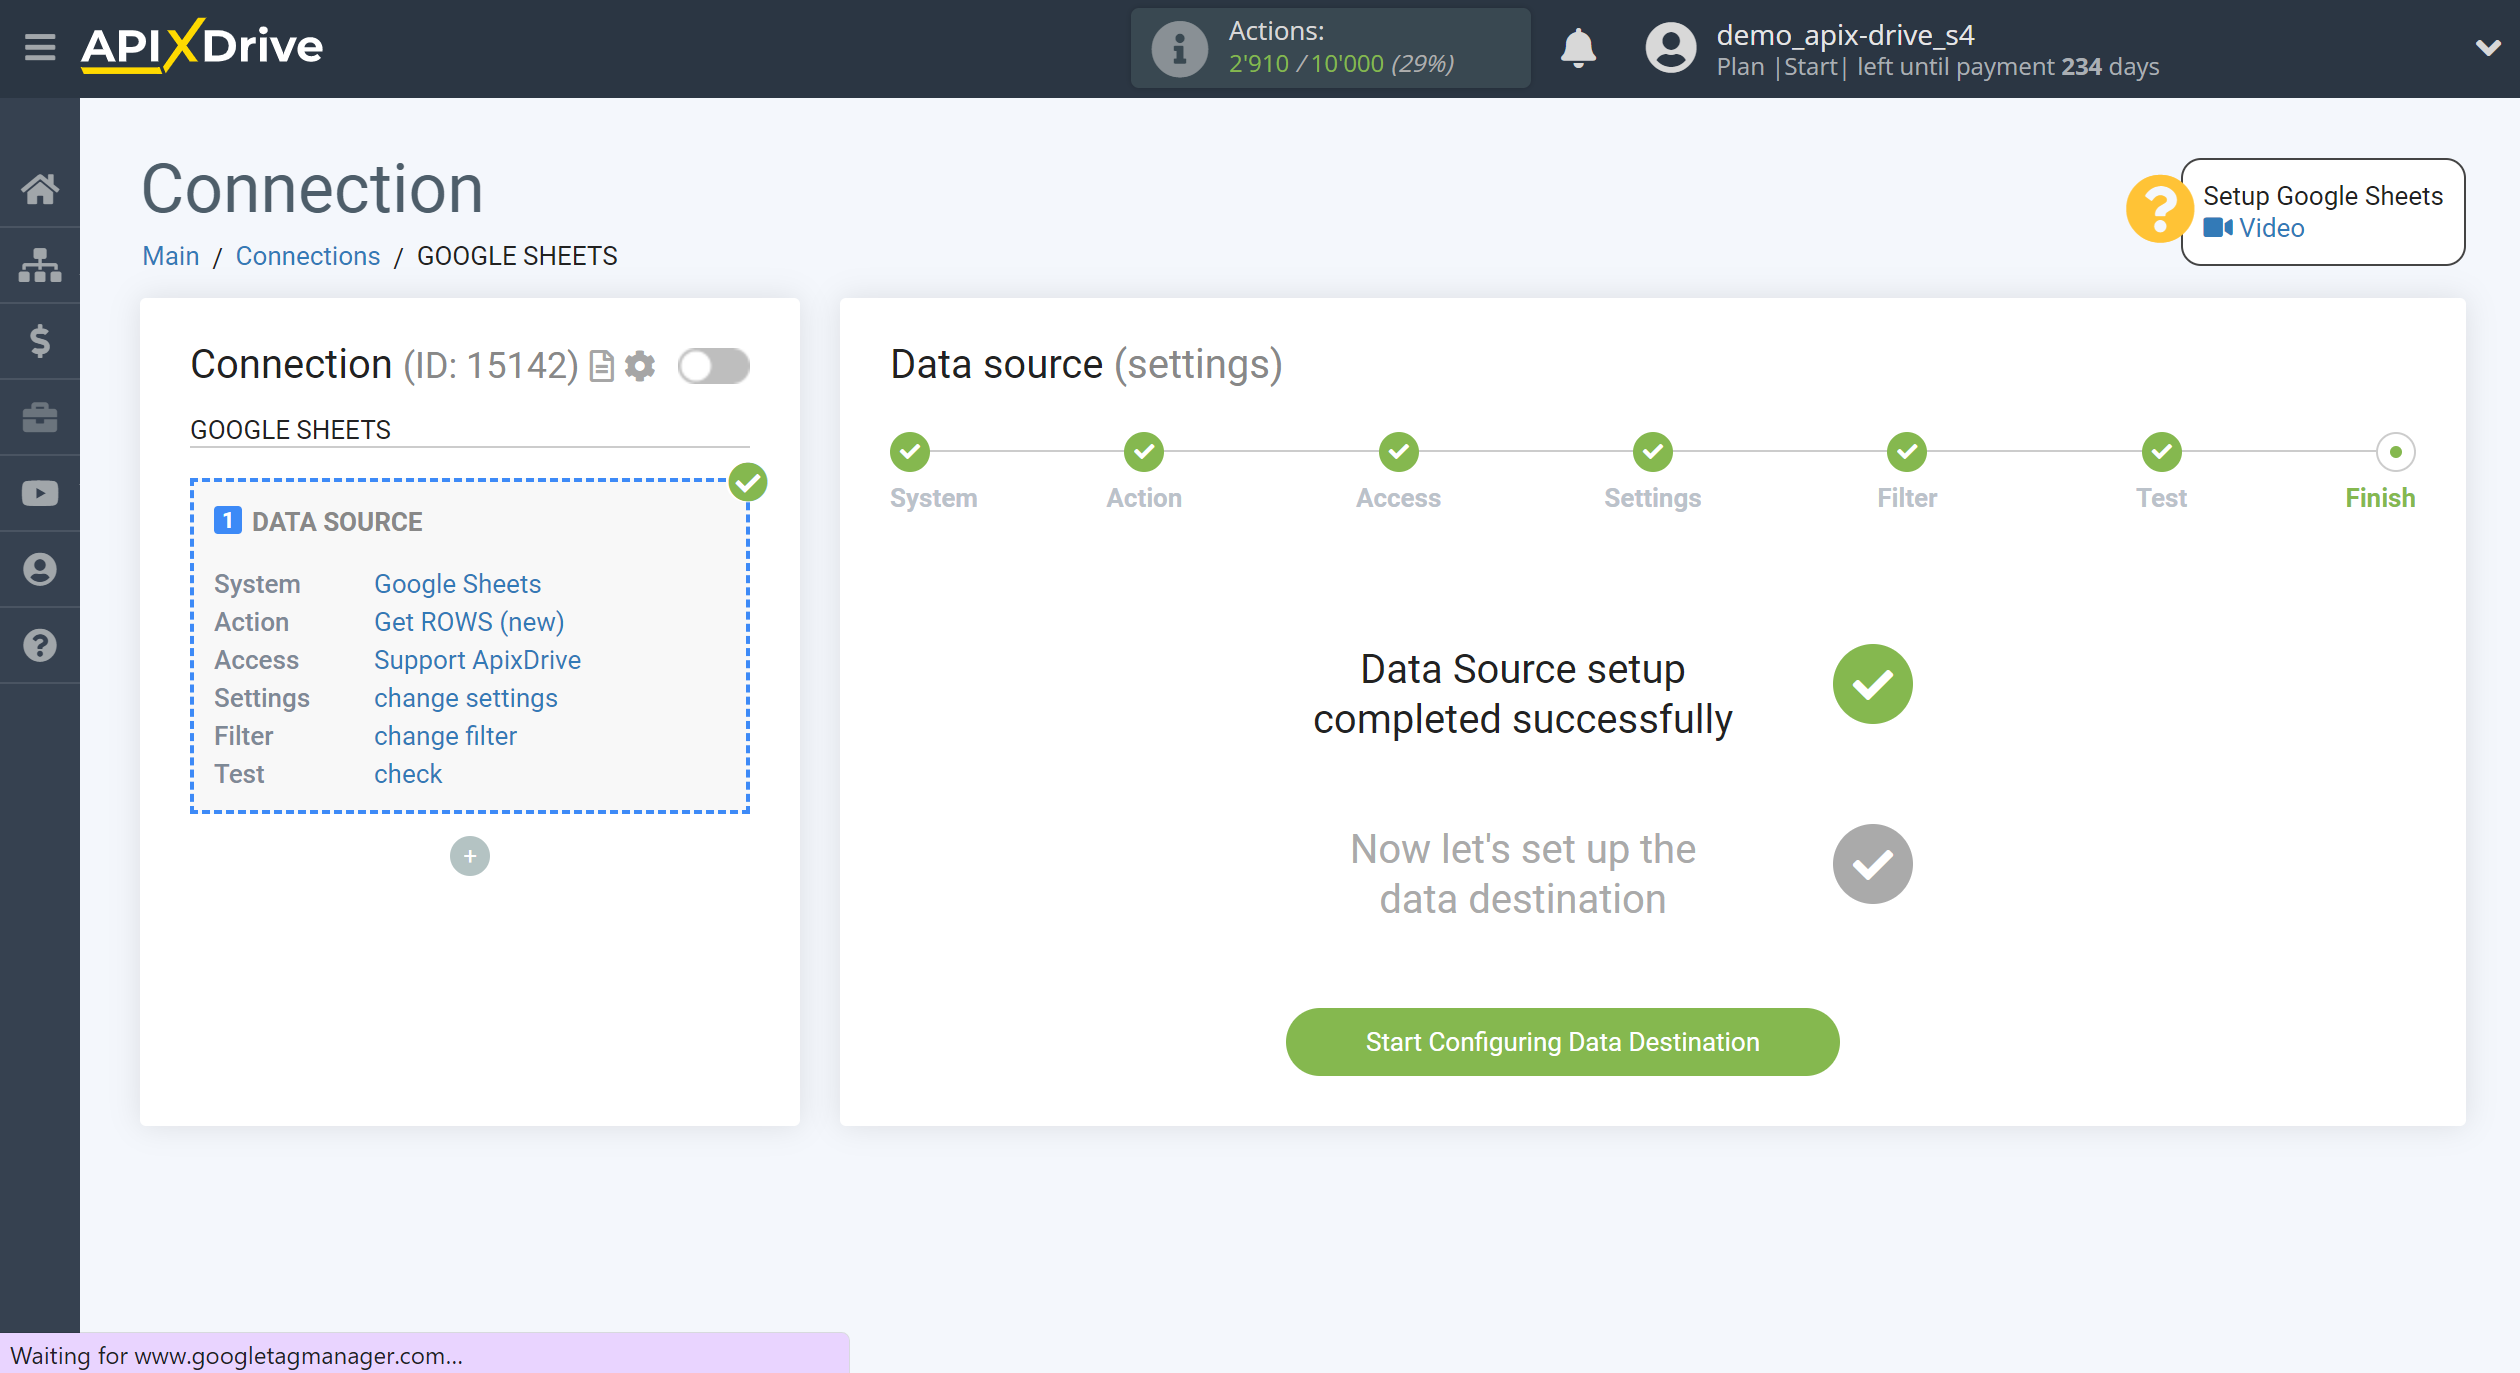
Task: Click the Test step checkmark indicator
Action: [2162, 451]
